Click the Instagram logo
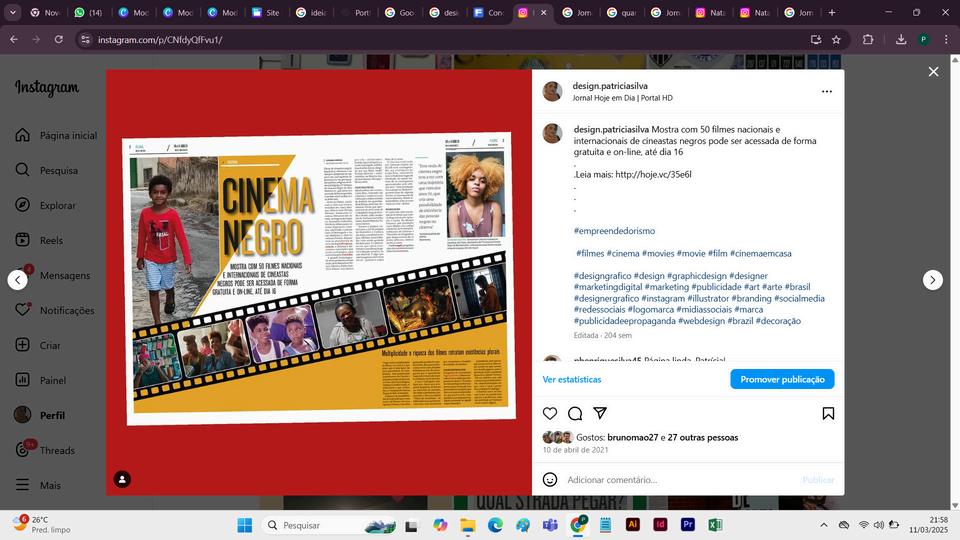960x540 pixels. [47, 88]
